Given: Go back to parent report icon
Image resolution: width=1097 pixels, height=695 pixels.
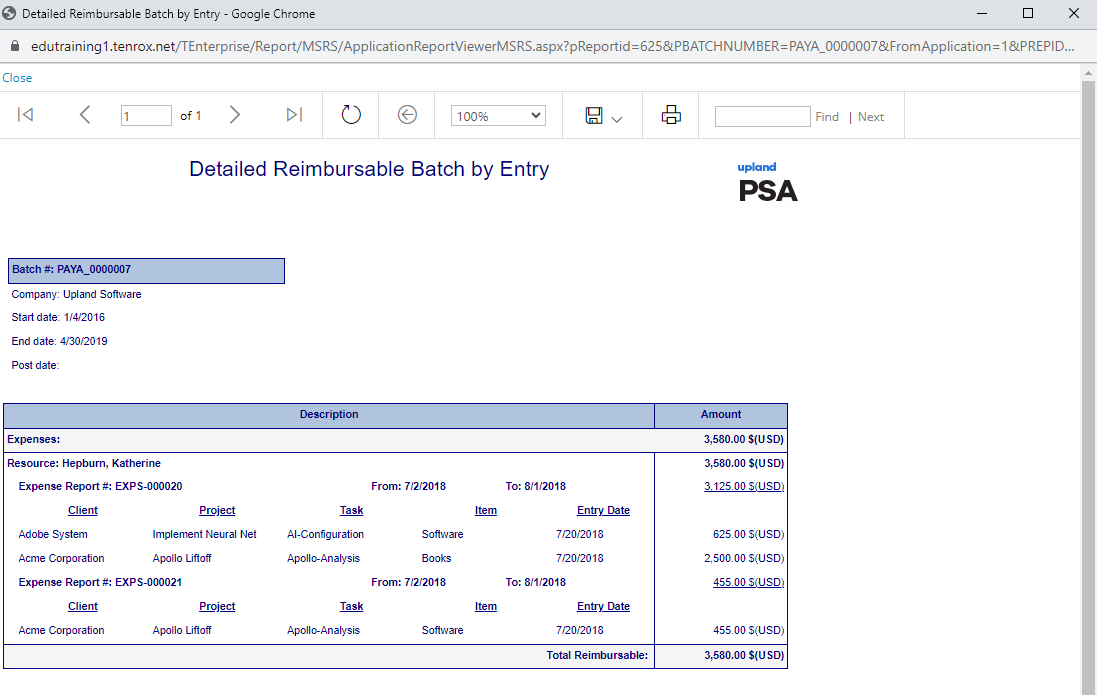Looking at the screenshot, I should click(407, 115).
